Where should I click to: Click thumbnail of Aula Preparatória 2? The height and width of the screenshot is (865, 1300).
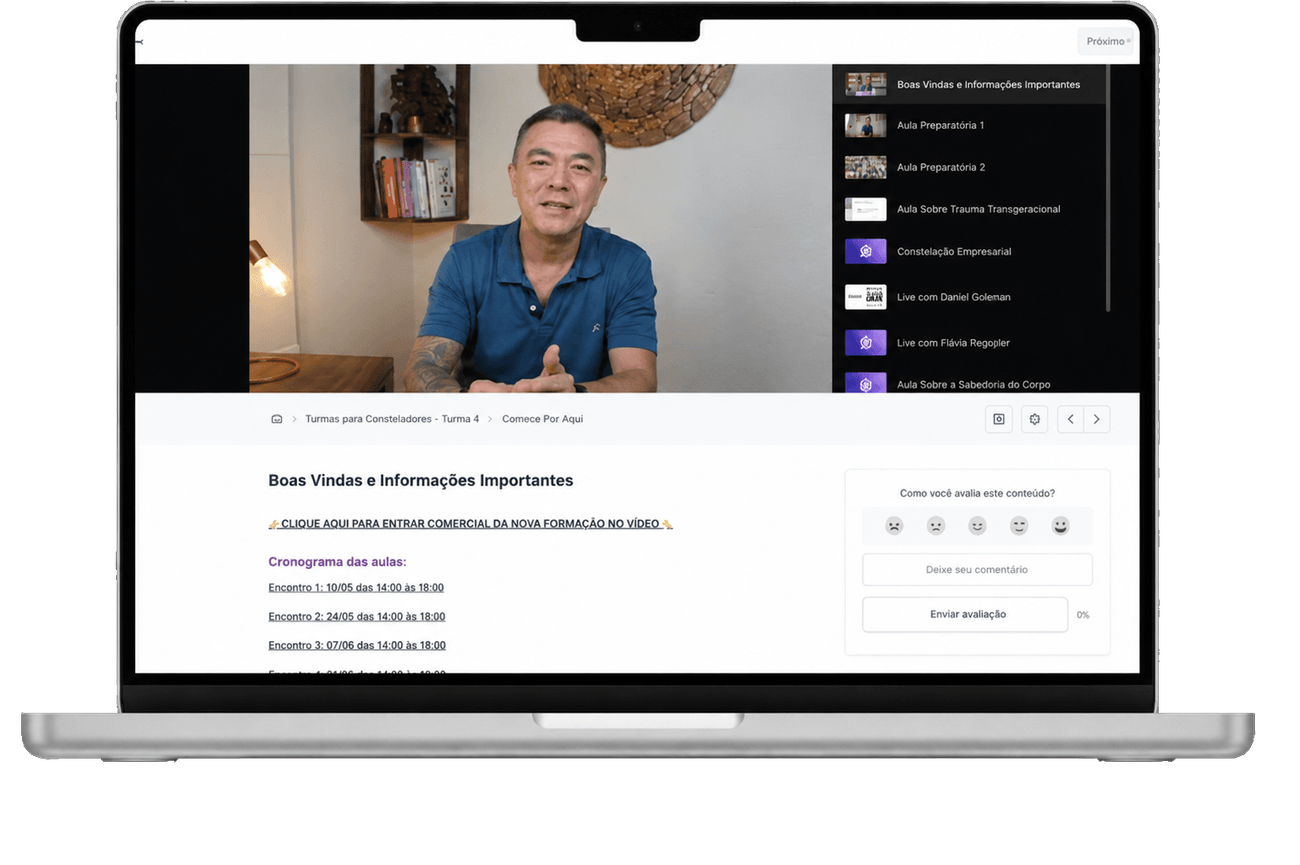[x=865, y=167]
